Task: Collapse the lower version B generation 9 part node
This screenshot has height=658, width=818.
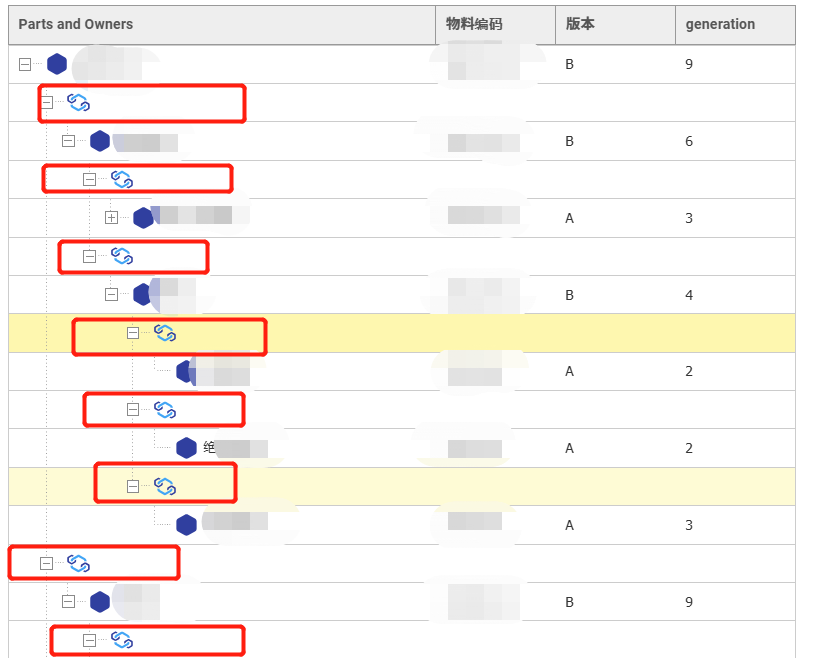Action: (68, 602)
